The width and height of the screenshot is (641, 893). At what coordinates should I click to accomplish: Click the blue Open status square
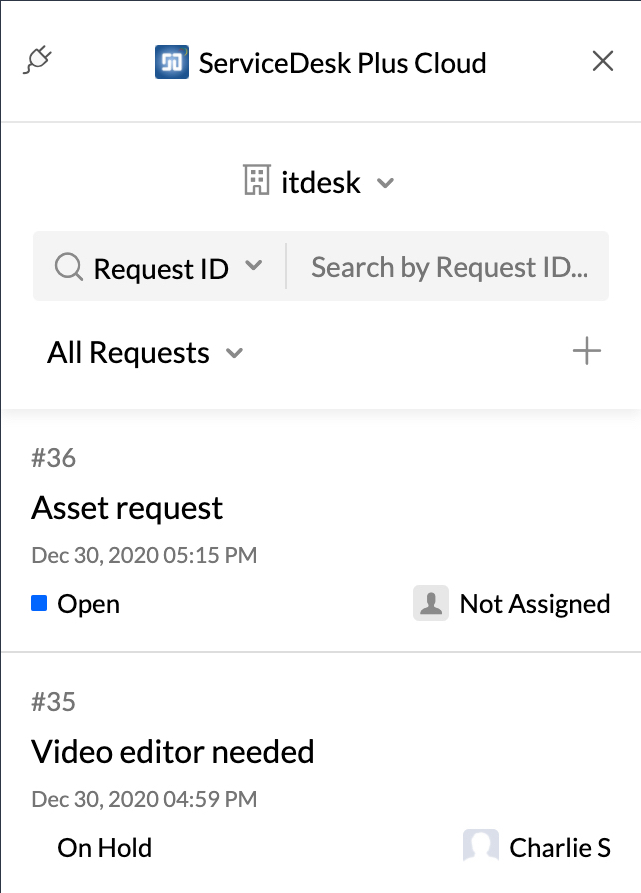coord(39,602)
